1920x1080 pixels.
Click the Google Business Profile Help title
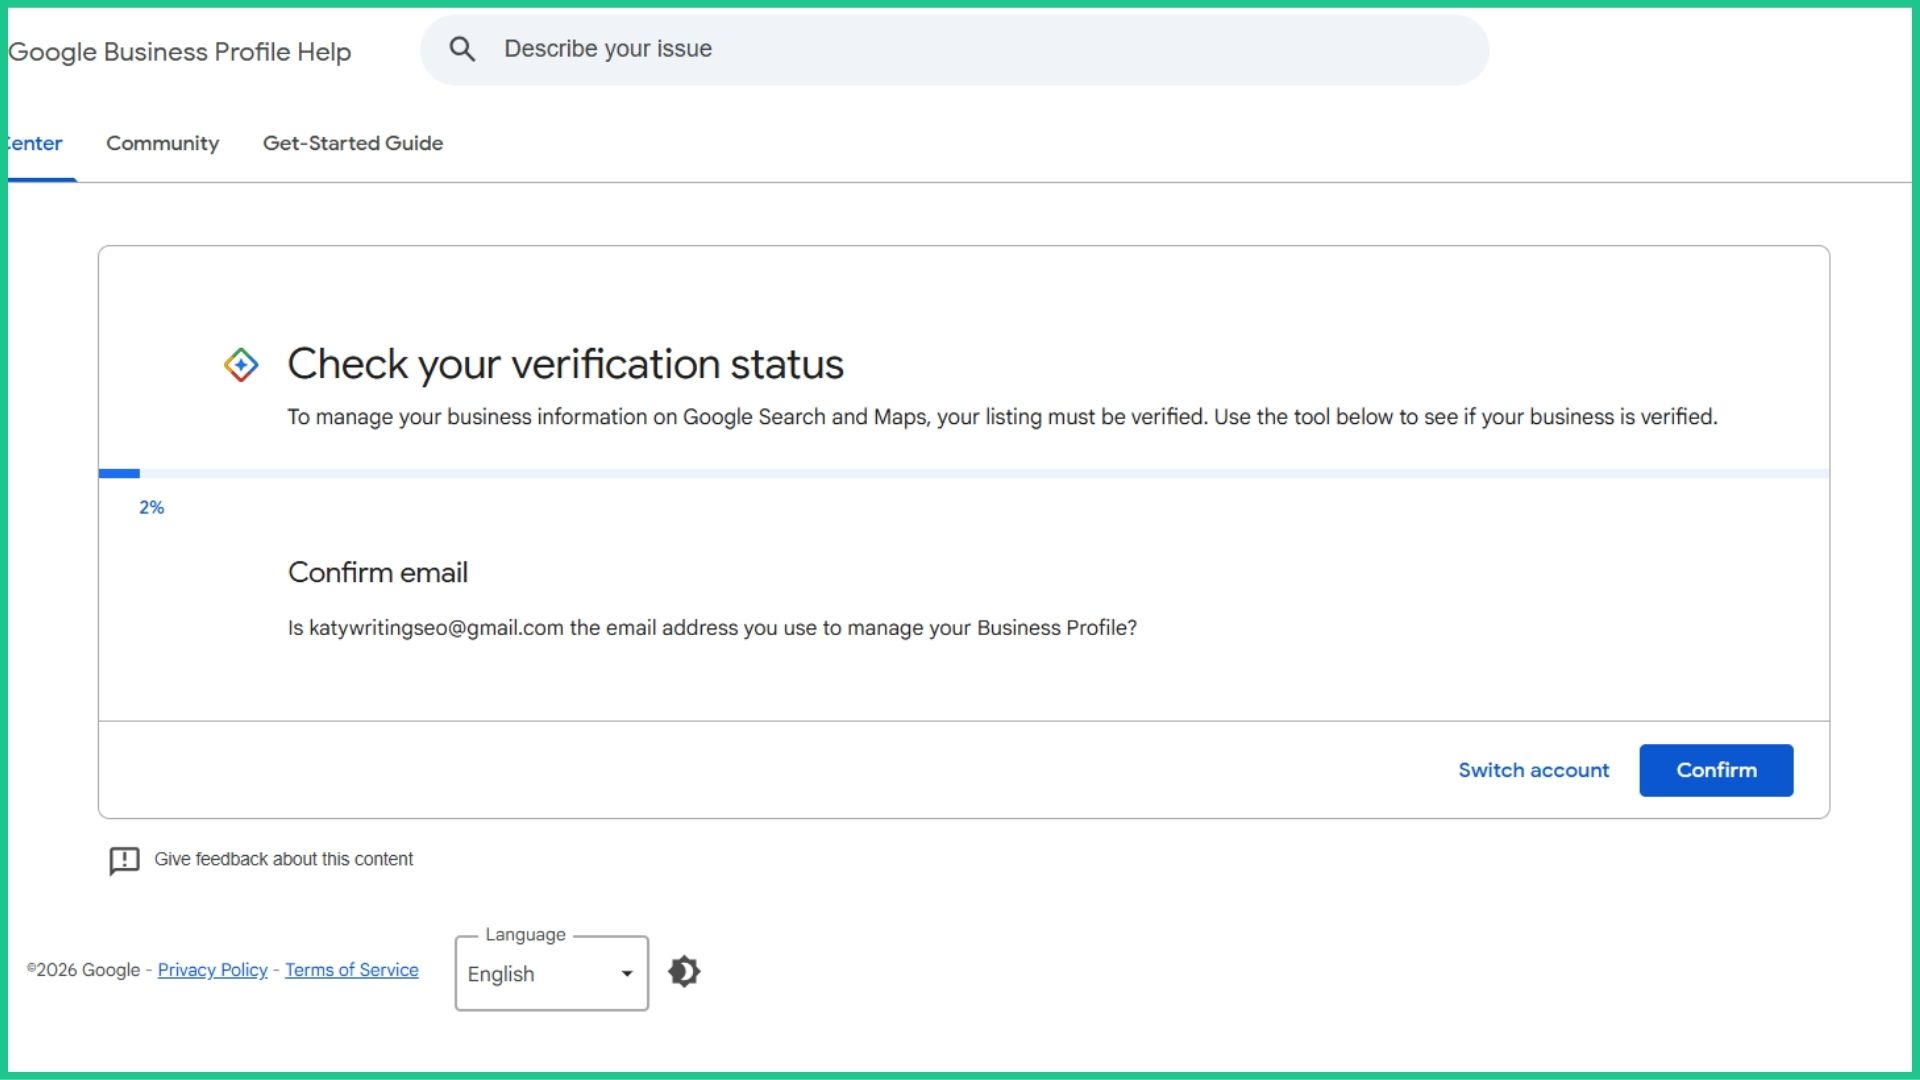pos(180,52)
